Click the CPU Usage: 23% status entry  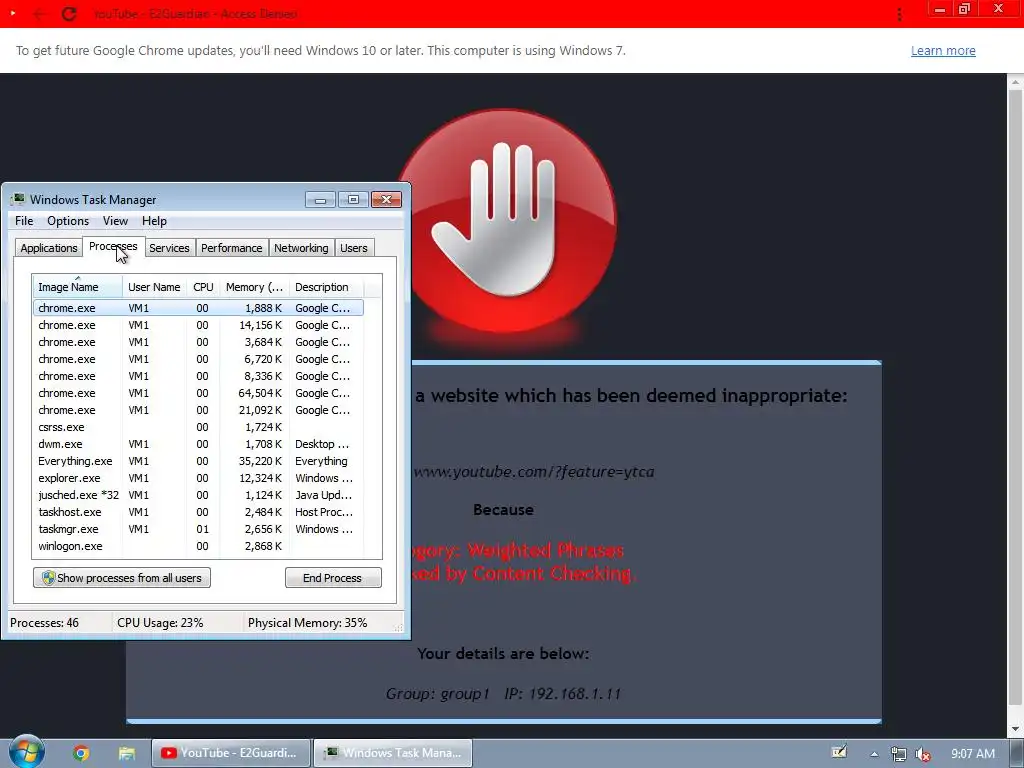161,623
